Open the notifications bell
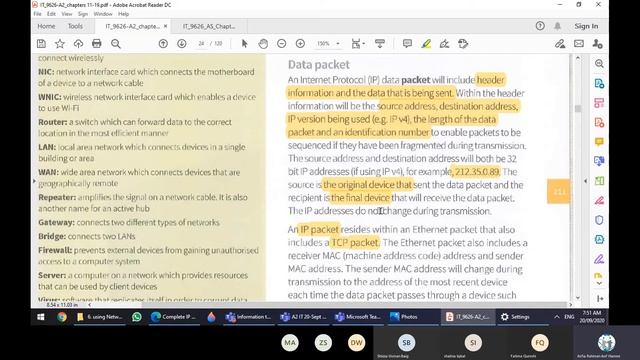This screenshot has width=640, height=360. point(558,26)
